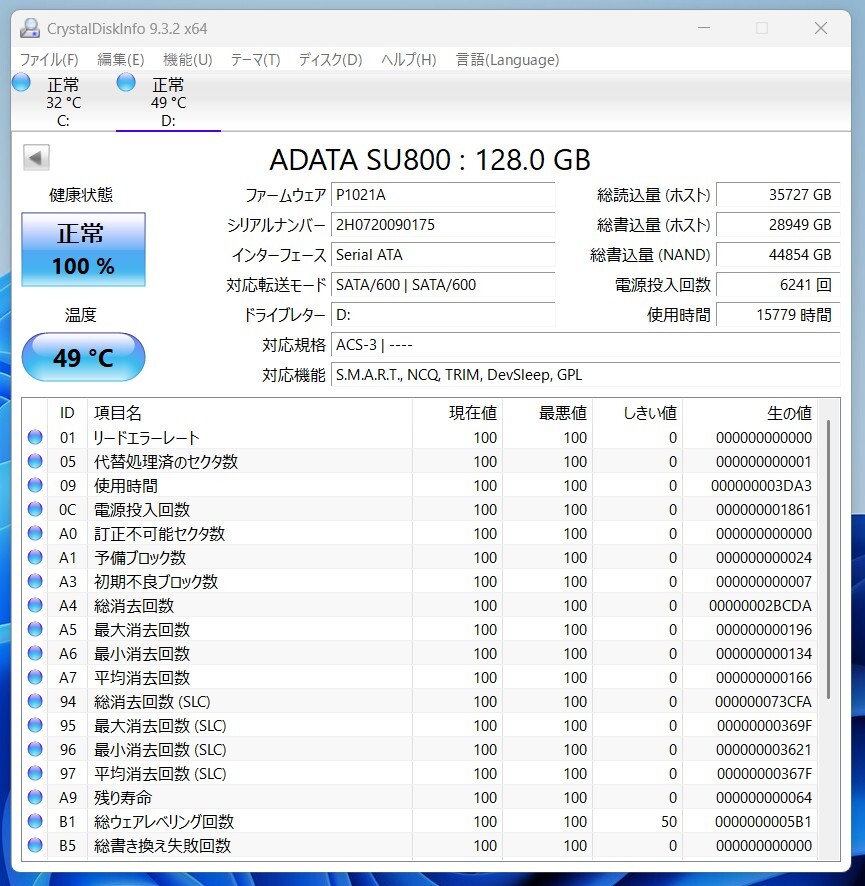865x886 pixels.
Task: Click status orb of row 05 代替処理済のセクタ数
Action: [35, 462]
